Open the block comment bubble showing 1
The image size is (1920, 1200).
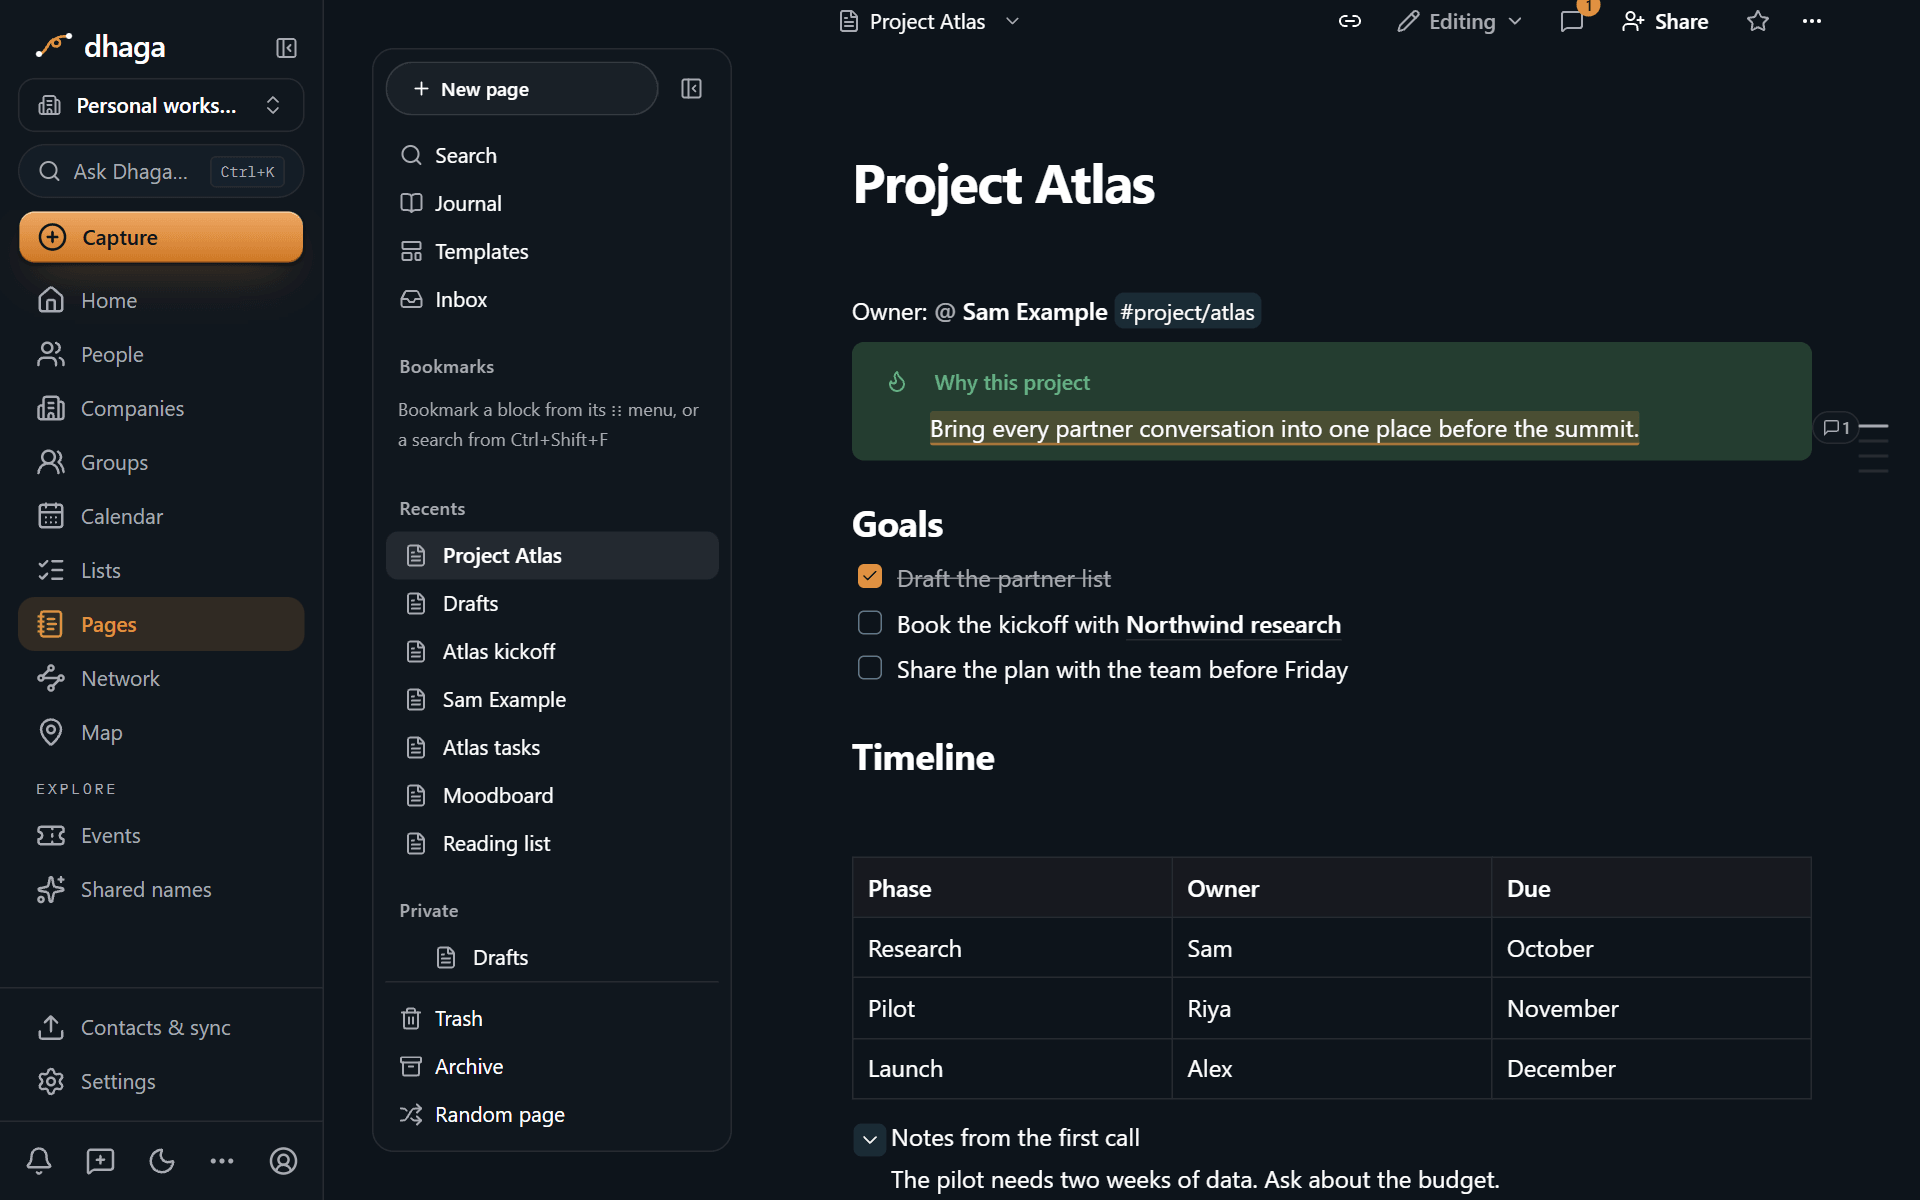pyautogui.click(x=1836, y=428)
